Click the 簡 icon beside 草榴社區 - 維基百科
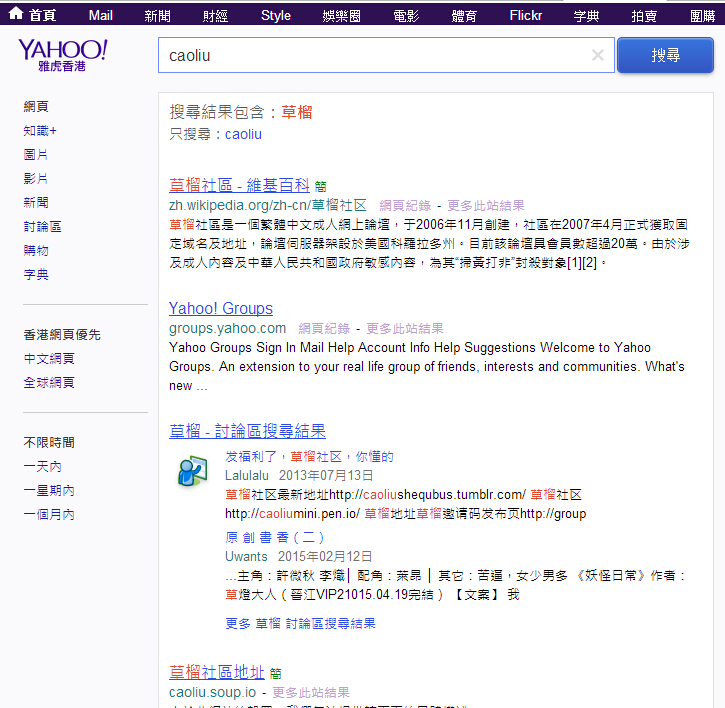The width and height of the screenshot is (725, 708). (320, 187)
